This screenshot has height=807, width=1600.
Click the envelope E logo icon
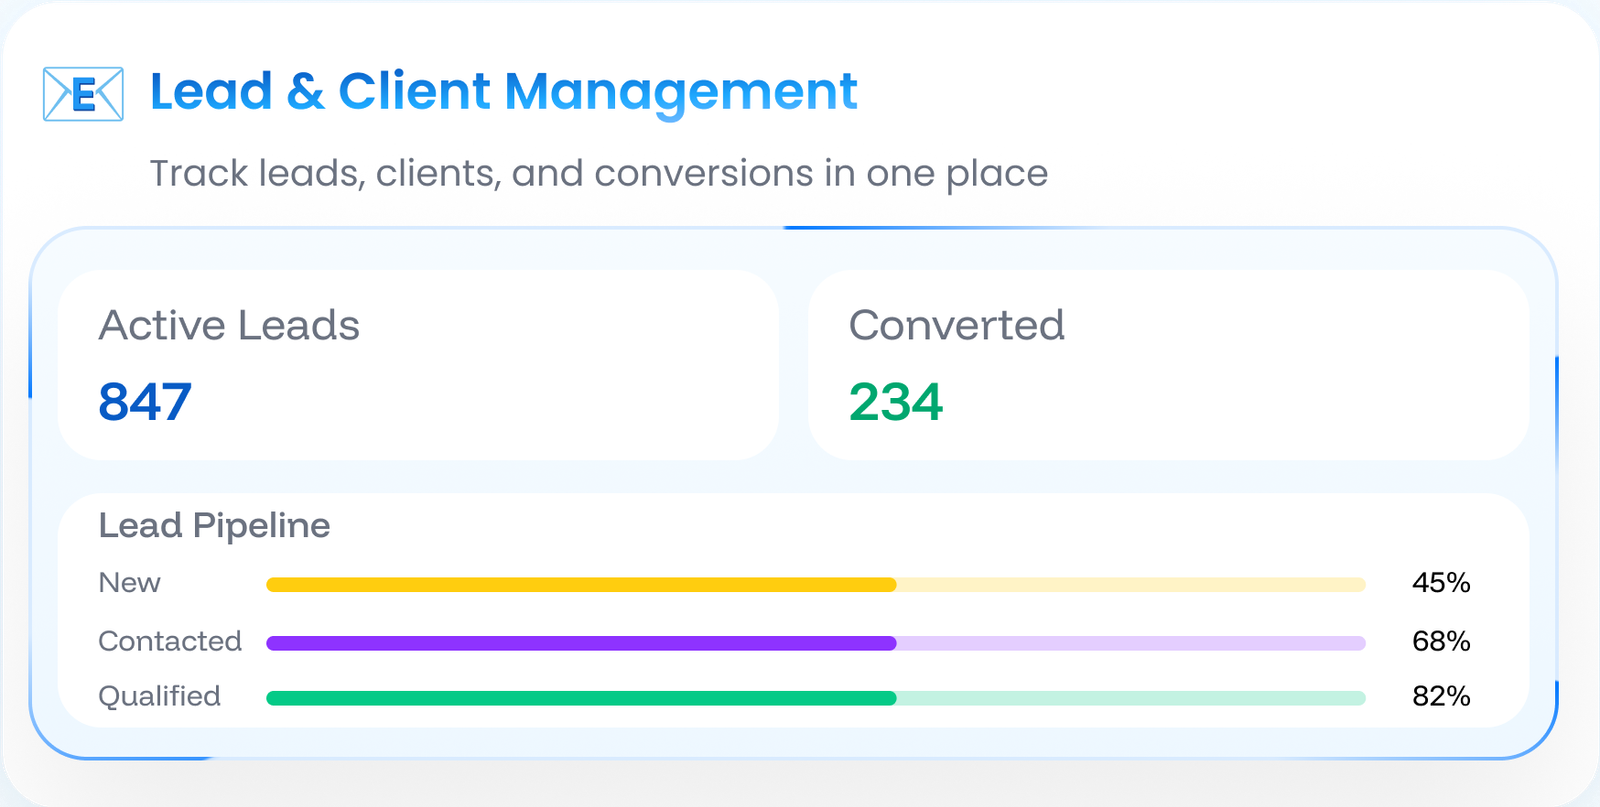click(x=83, y=94)
